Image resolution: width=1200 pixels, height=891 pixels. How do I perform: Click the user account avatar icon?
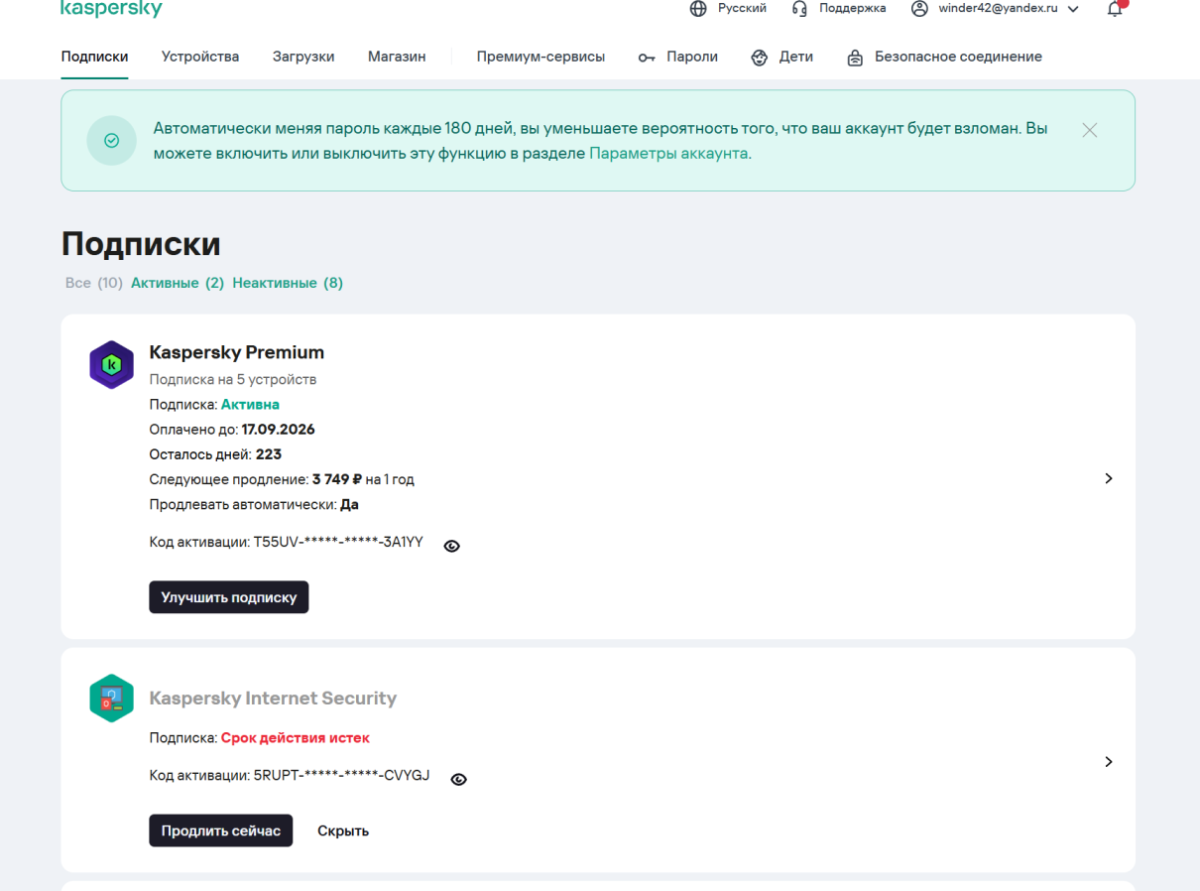pos(919,8)
